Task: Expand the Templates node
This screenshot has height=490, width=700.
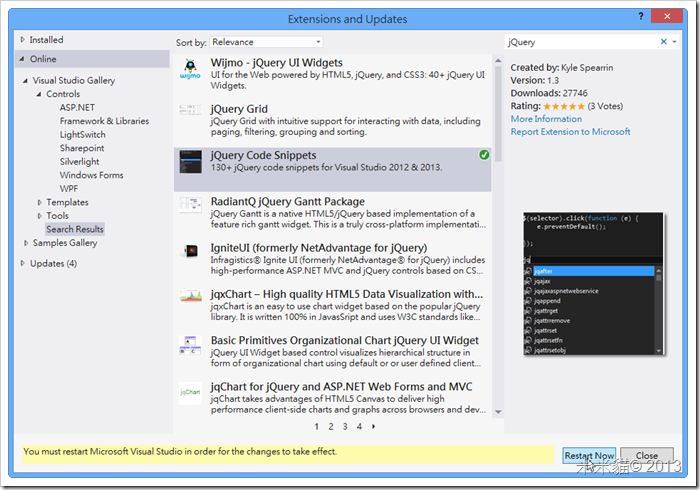Action: (x=39, y=203)
